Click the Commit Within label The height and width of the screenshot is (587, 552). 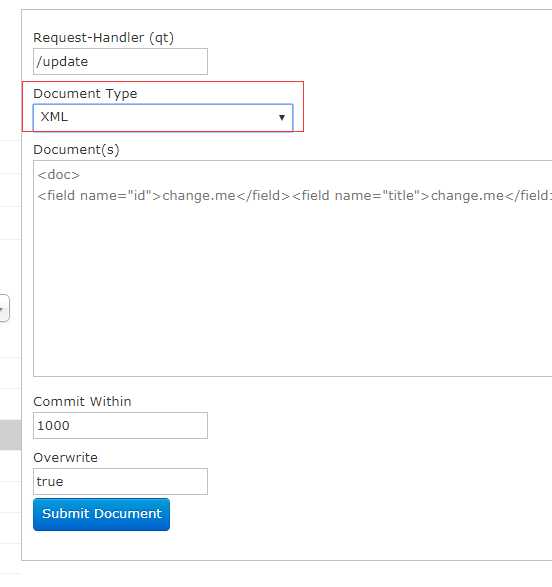tap(82, 401)
